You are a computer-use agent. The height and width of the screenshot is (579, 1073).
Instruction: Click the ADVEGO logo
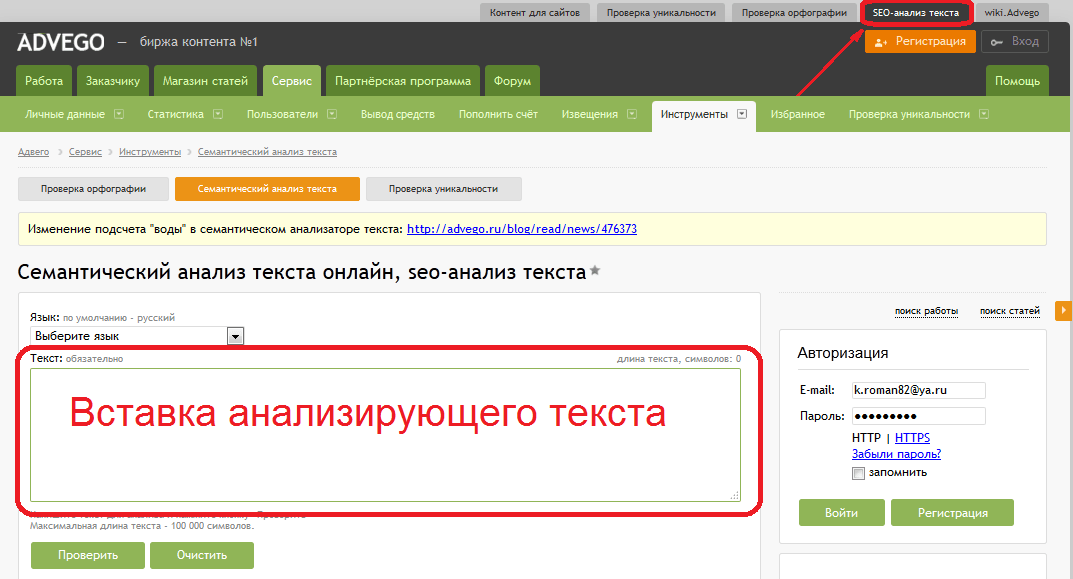[x=61, y=42]
